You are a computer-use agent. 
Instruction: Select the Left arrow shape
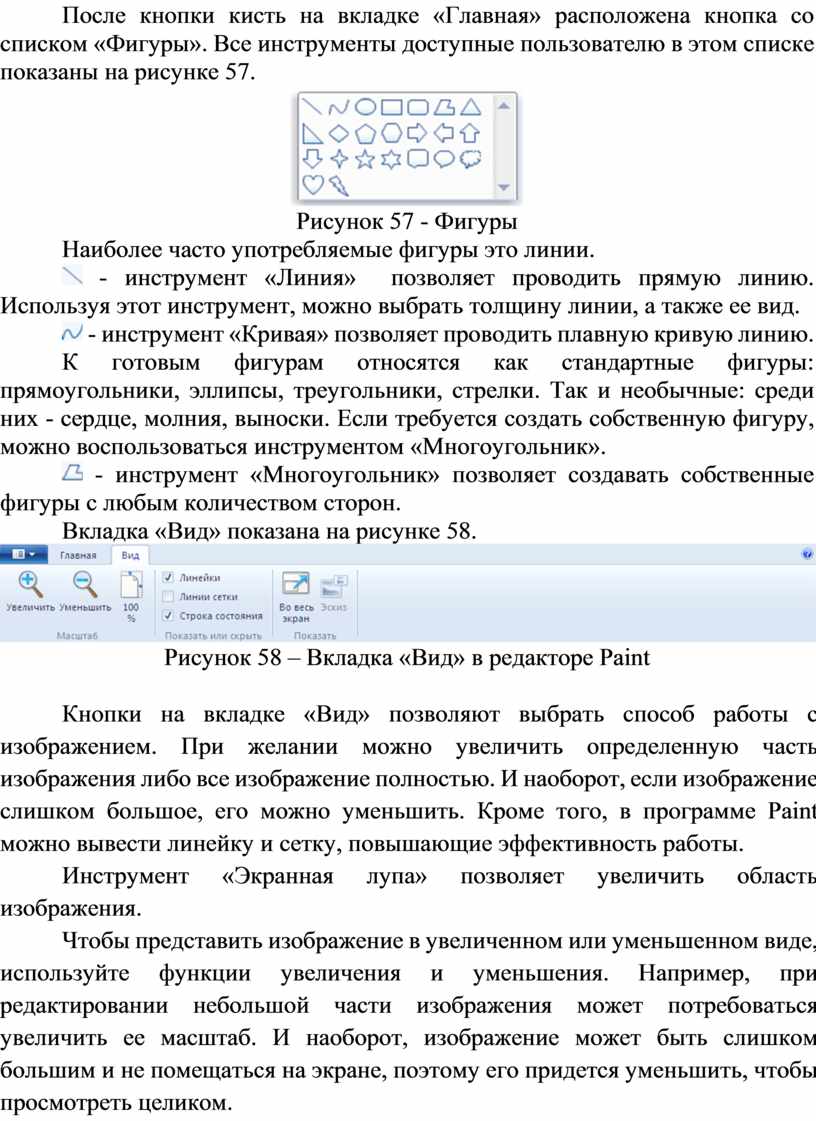(x=444, y=133)
